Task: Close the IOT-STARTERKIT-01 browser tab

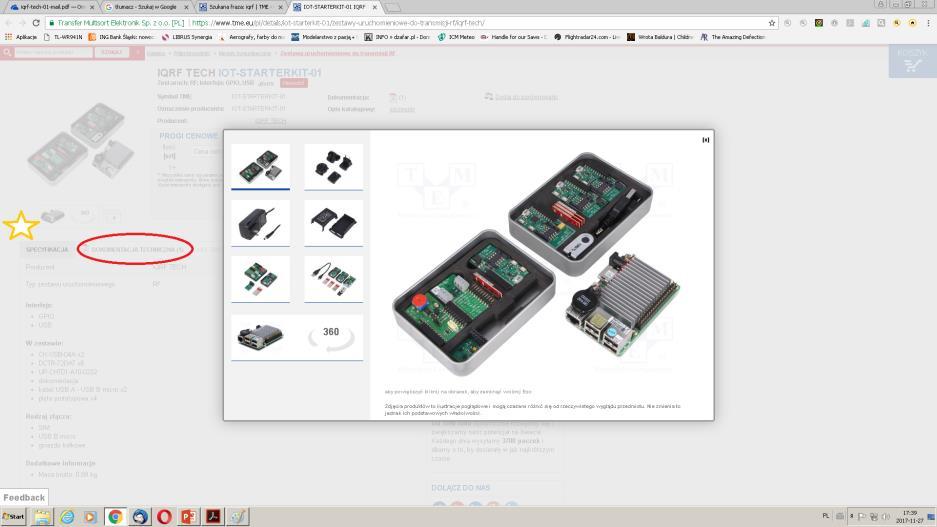Action: (375, 7)
